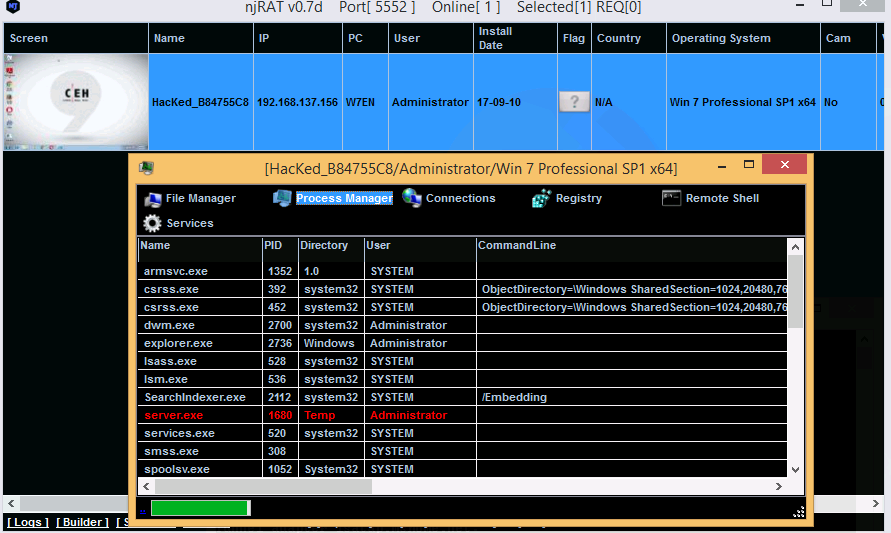This screenshot has width=891, height=533.
Task: Select lsass.exe process row
Action: (x=463, y=361)
